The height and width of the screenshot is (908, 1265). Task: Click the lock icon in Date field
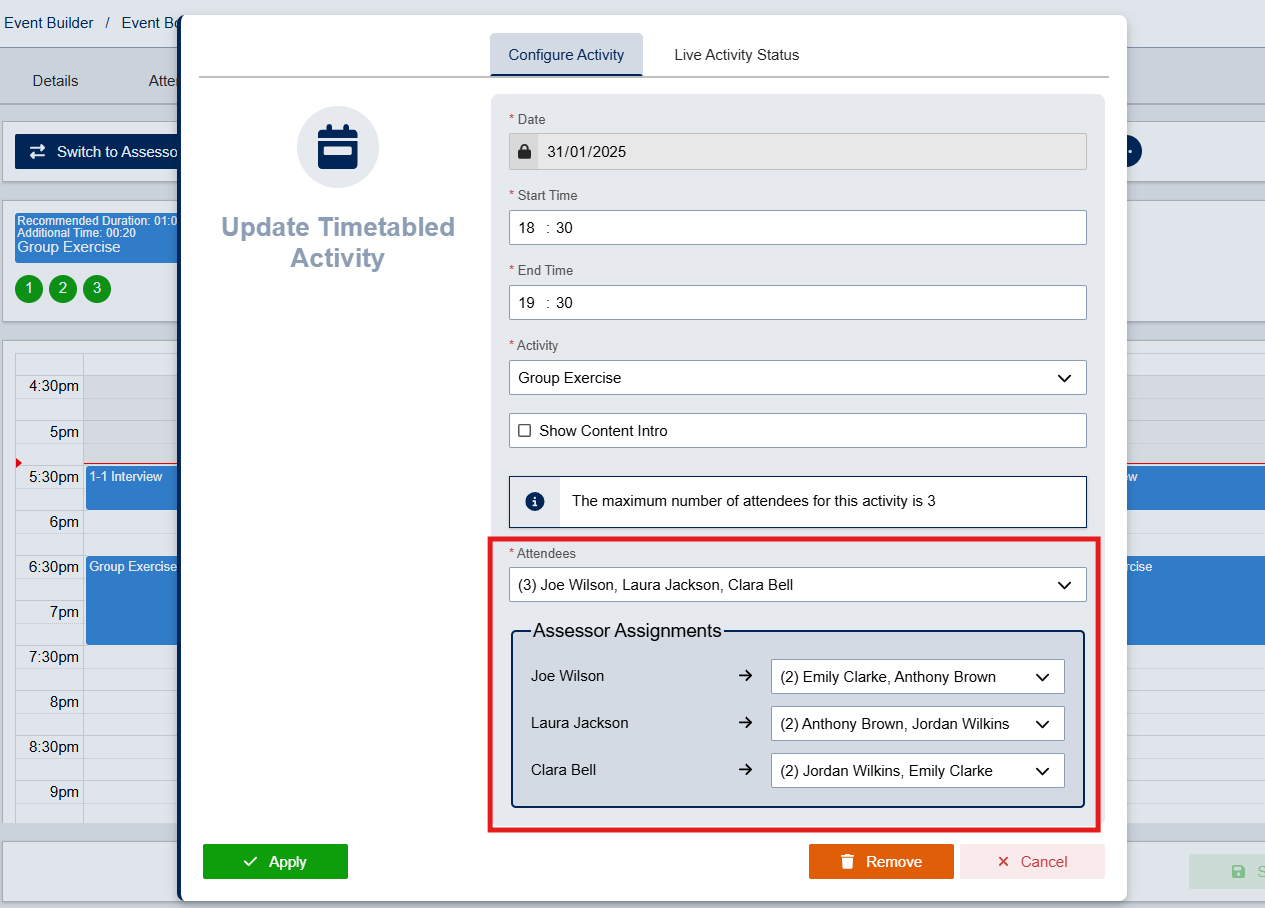pyautogui.click(x=525, y=152)
